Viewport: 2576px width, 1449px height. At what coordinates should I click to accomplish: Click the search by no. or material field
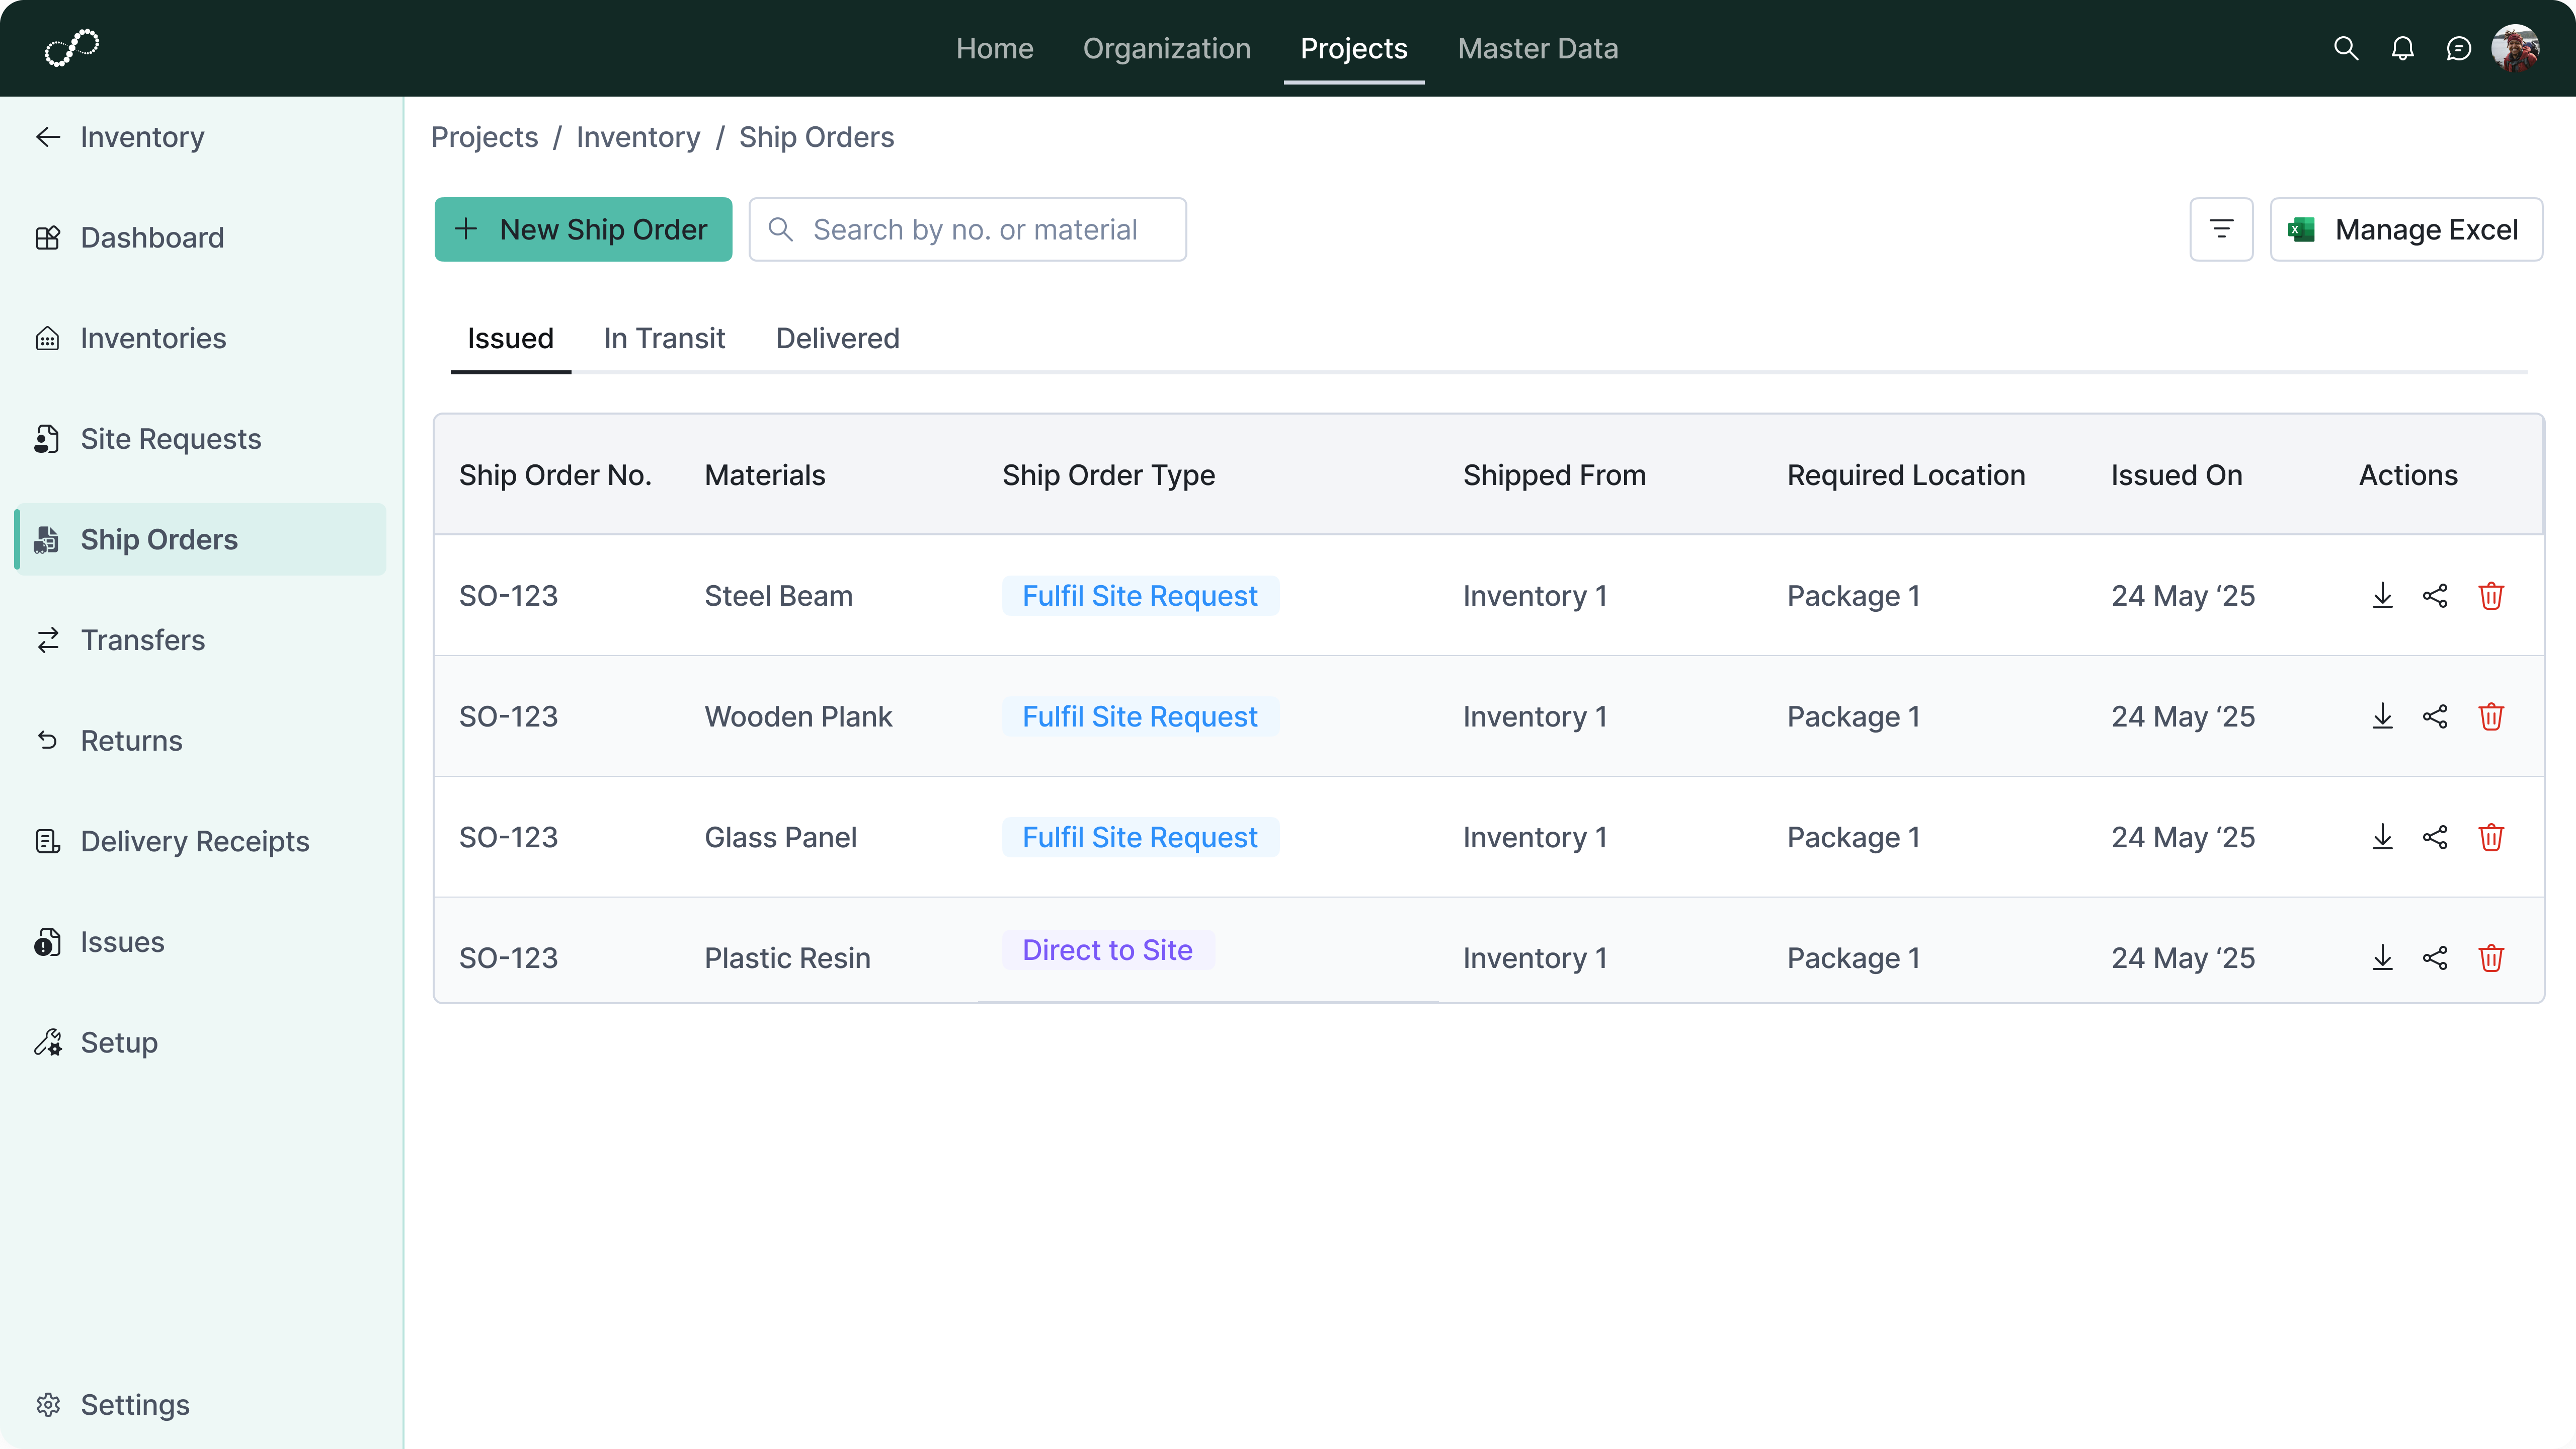pos(967,229)
